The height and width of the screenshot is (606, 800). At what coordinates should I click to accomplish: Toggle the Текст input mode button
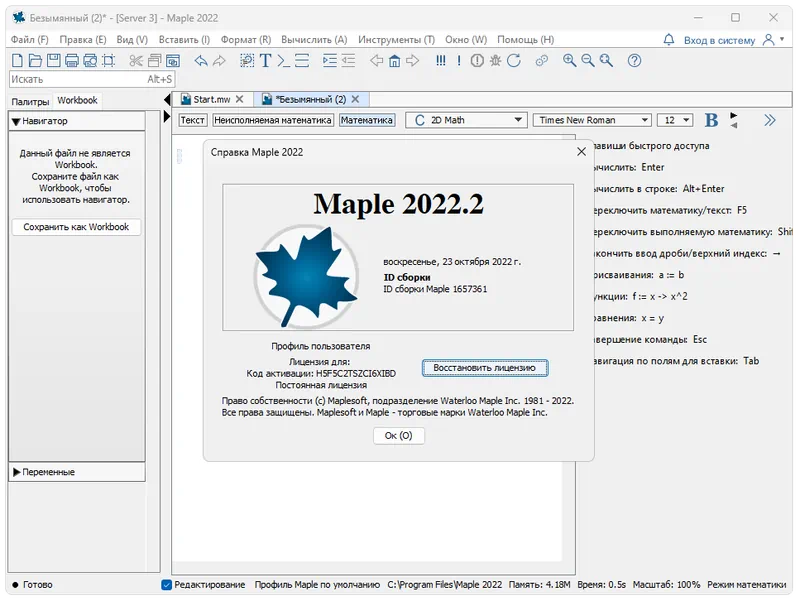click(192, 120)
